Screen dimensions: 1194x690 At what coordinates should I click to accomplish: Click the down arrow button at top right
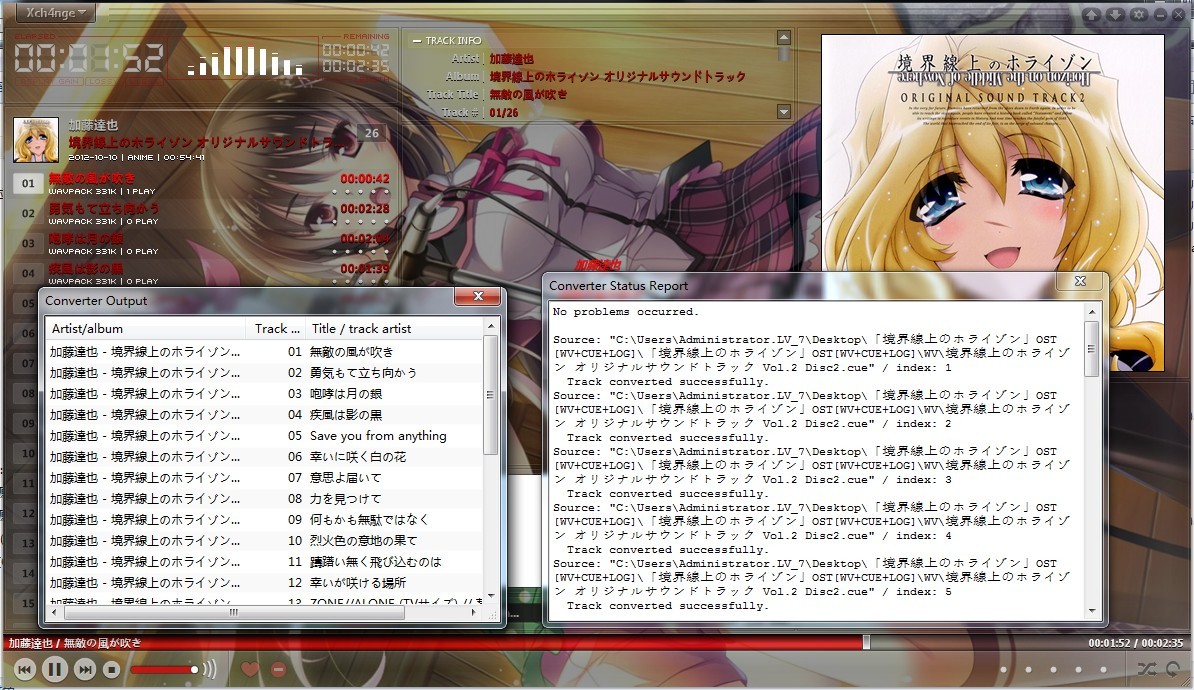[x=1115, y=14]
